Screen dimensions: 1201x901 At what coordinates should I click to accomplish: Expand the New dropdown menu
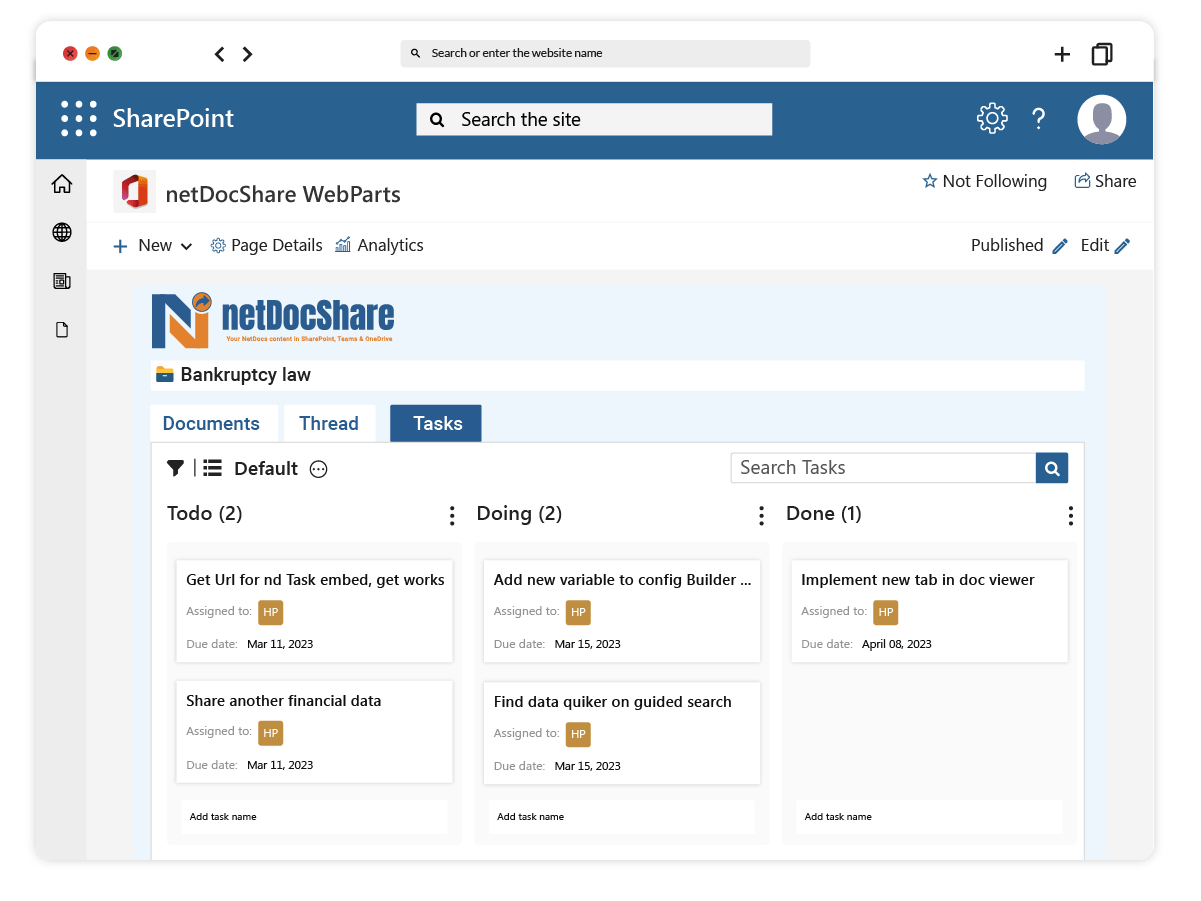coord(153,246)
